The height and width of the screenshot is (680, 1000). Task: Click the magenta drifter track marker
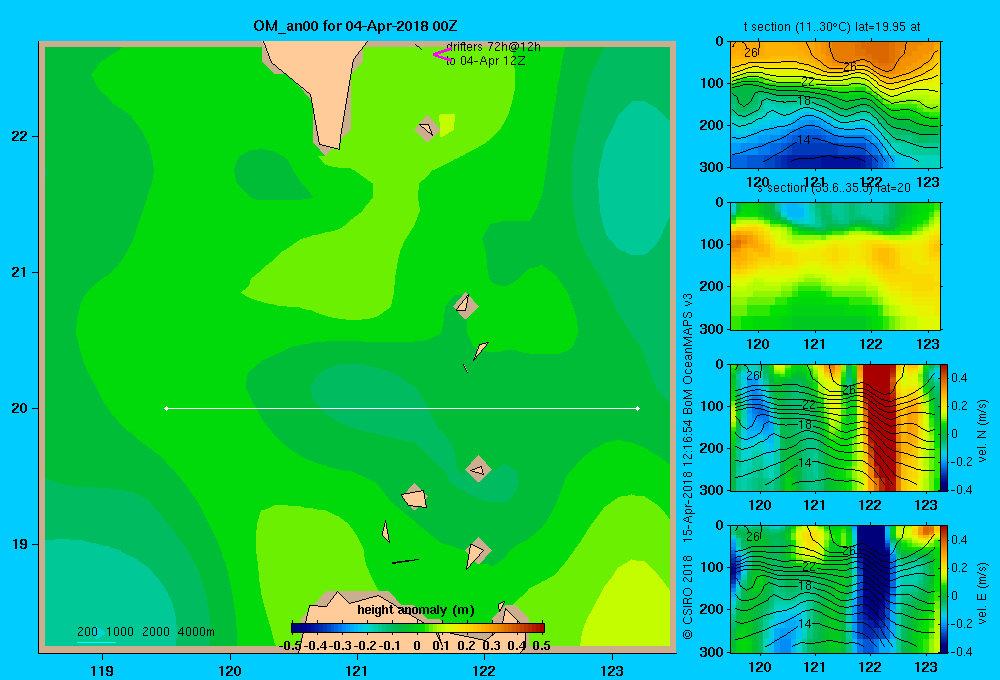442,55
